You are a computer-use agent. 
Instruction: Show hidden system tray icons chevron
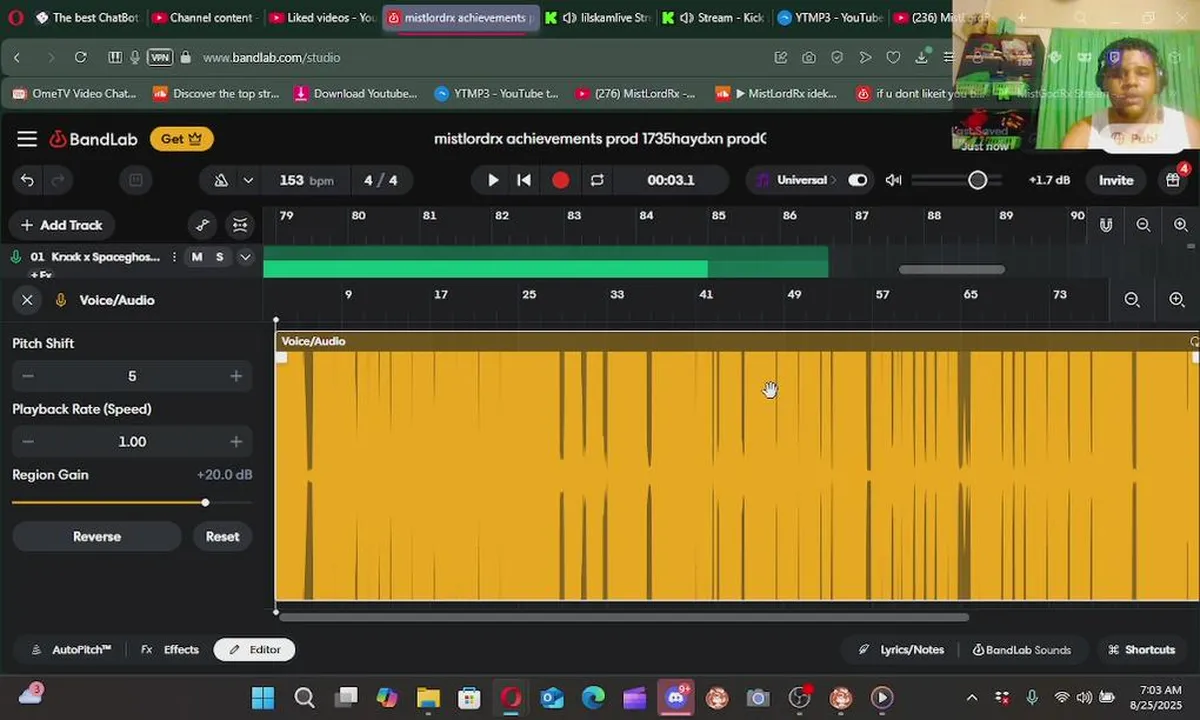(x=972, y=697)
